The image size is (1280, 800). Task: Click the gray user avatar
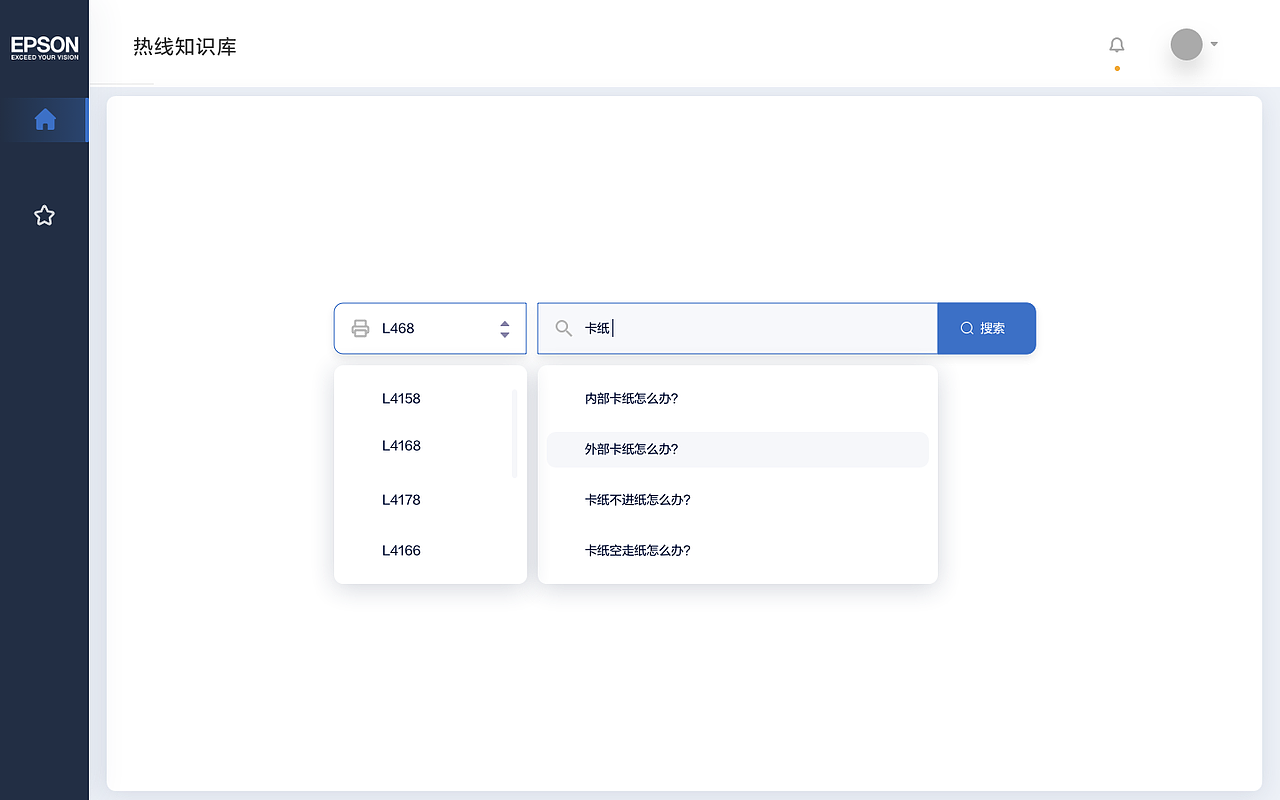coord(1186,44)
